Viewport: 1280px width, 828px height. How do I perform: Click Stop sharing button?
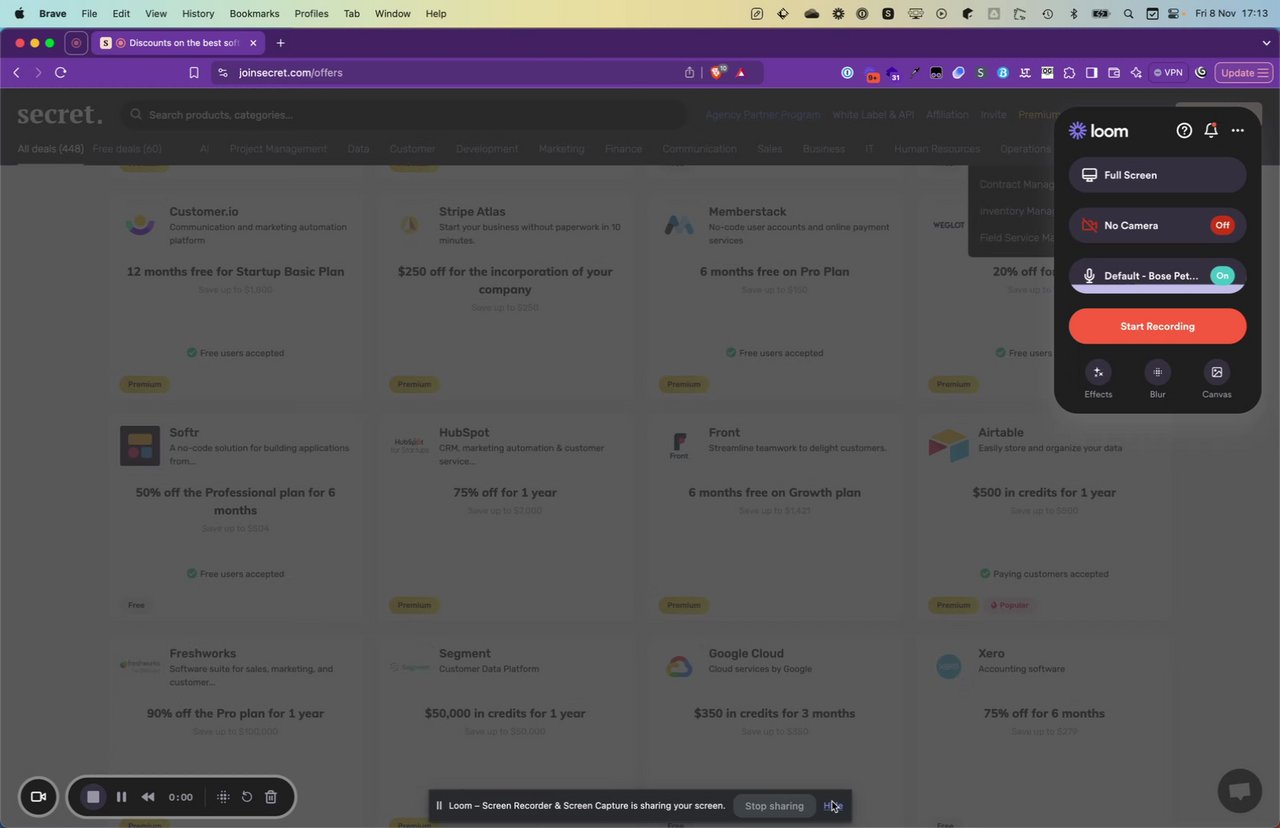(774, 806)
